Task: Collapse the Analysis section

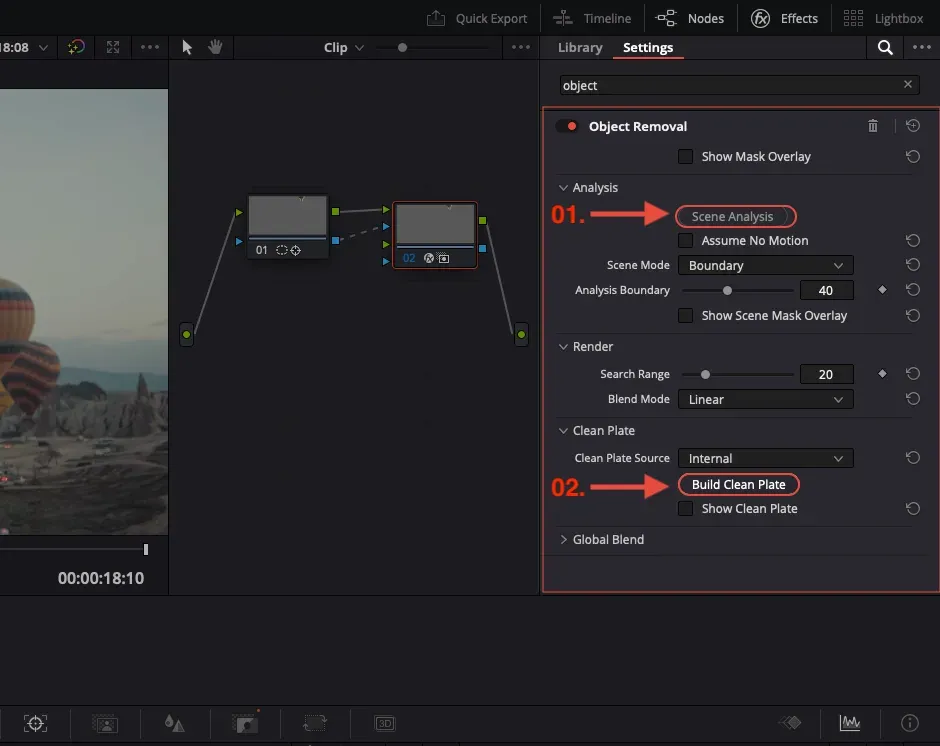Action: click(563, 188)
